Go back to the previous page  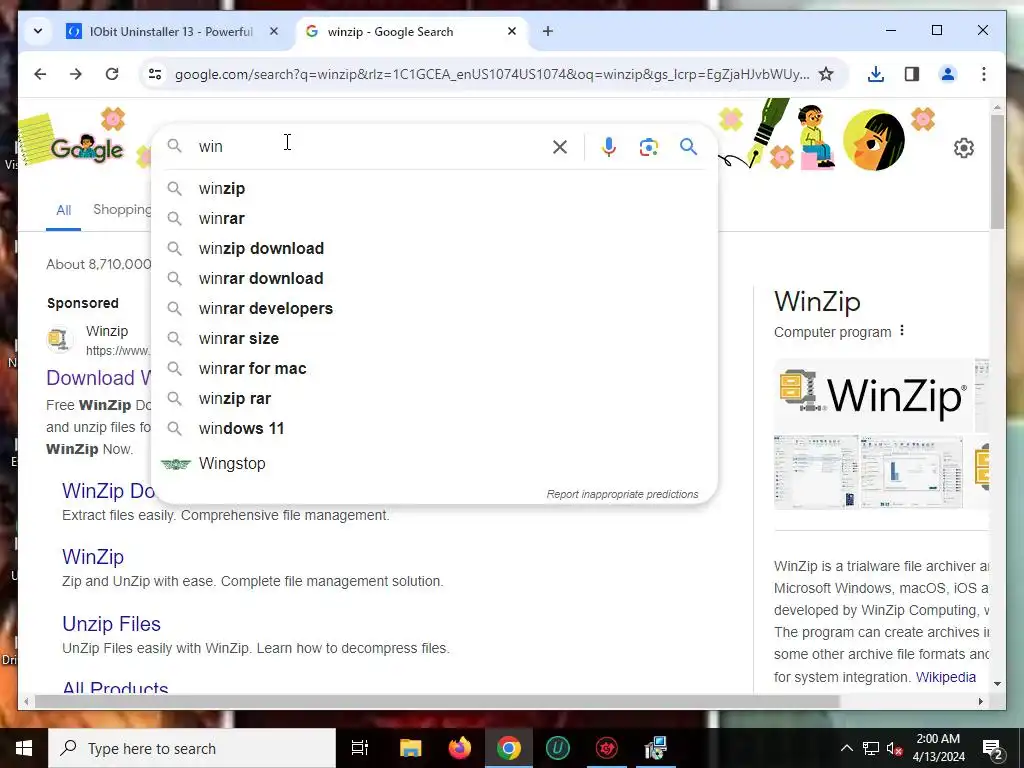(x=40, y=74)
